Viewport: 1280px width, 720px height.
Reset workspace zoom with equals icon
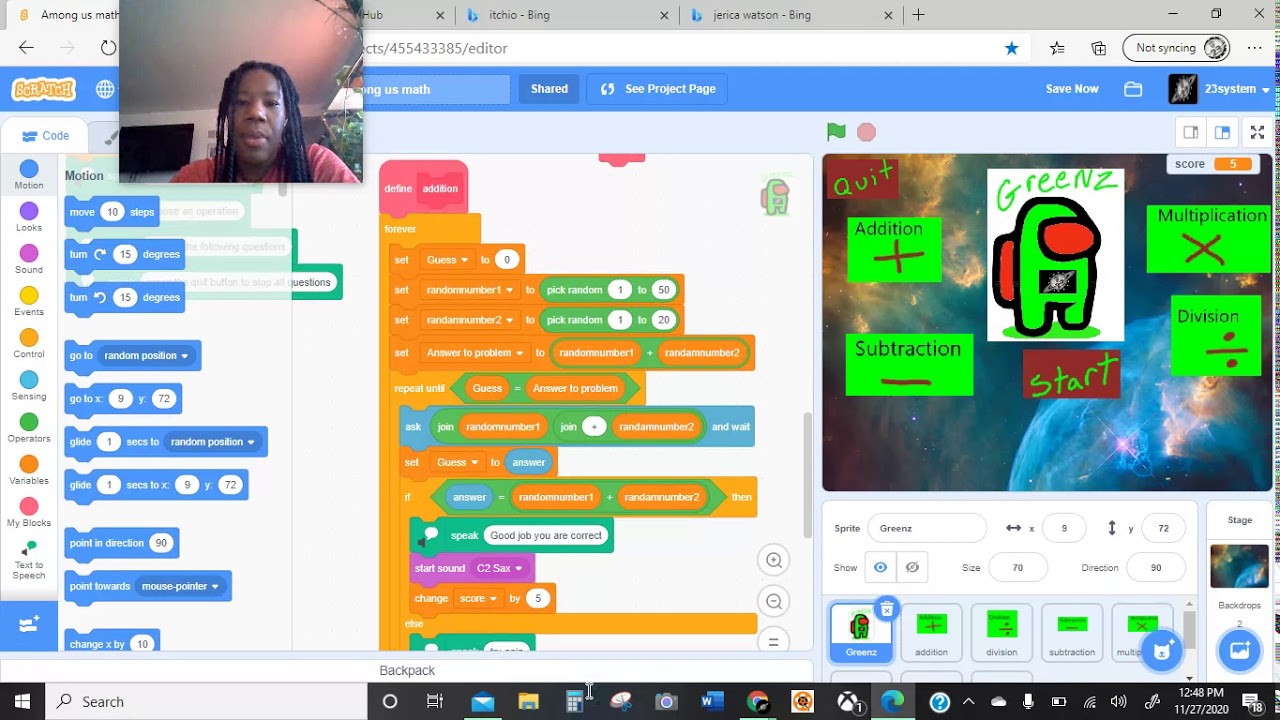click(774, 641)
